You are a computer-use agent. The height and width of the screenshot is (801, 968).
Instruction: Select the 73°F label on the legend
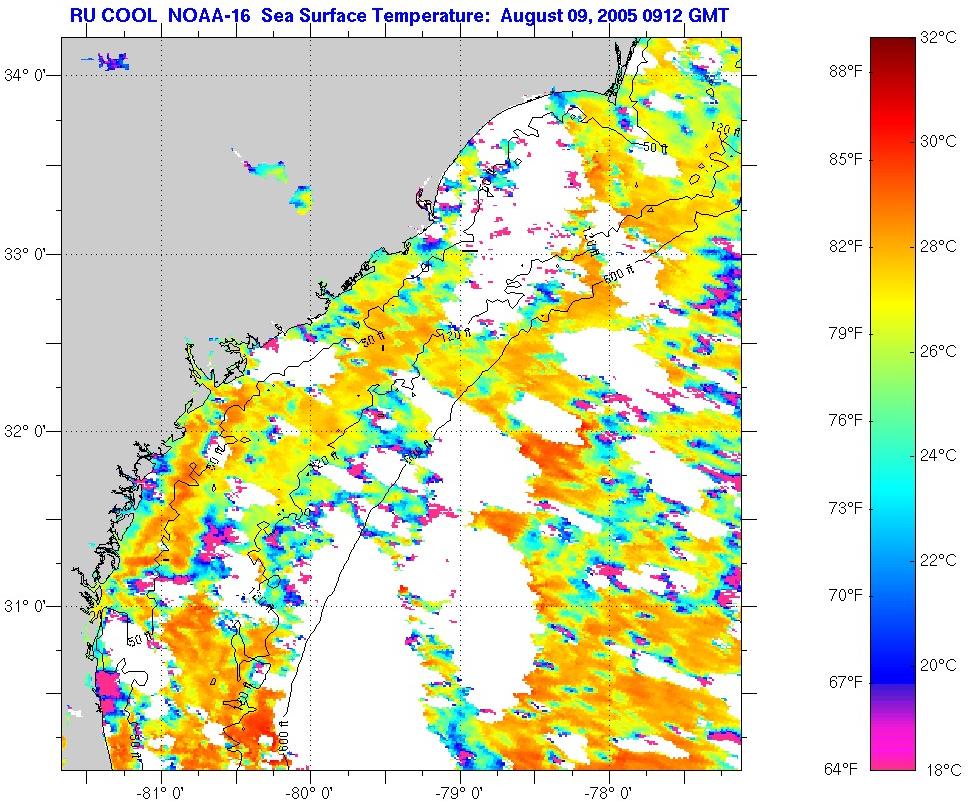pyautogui.click(x=845, y=508)
